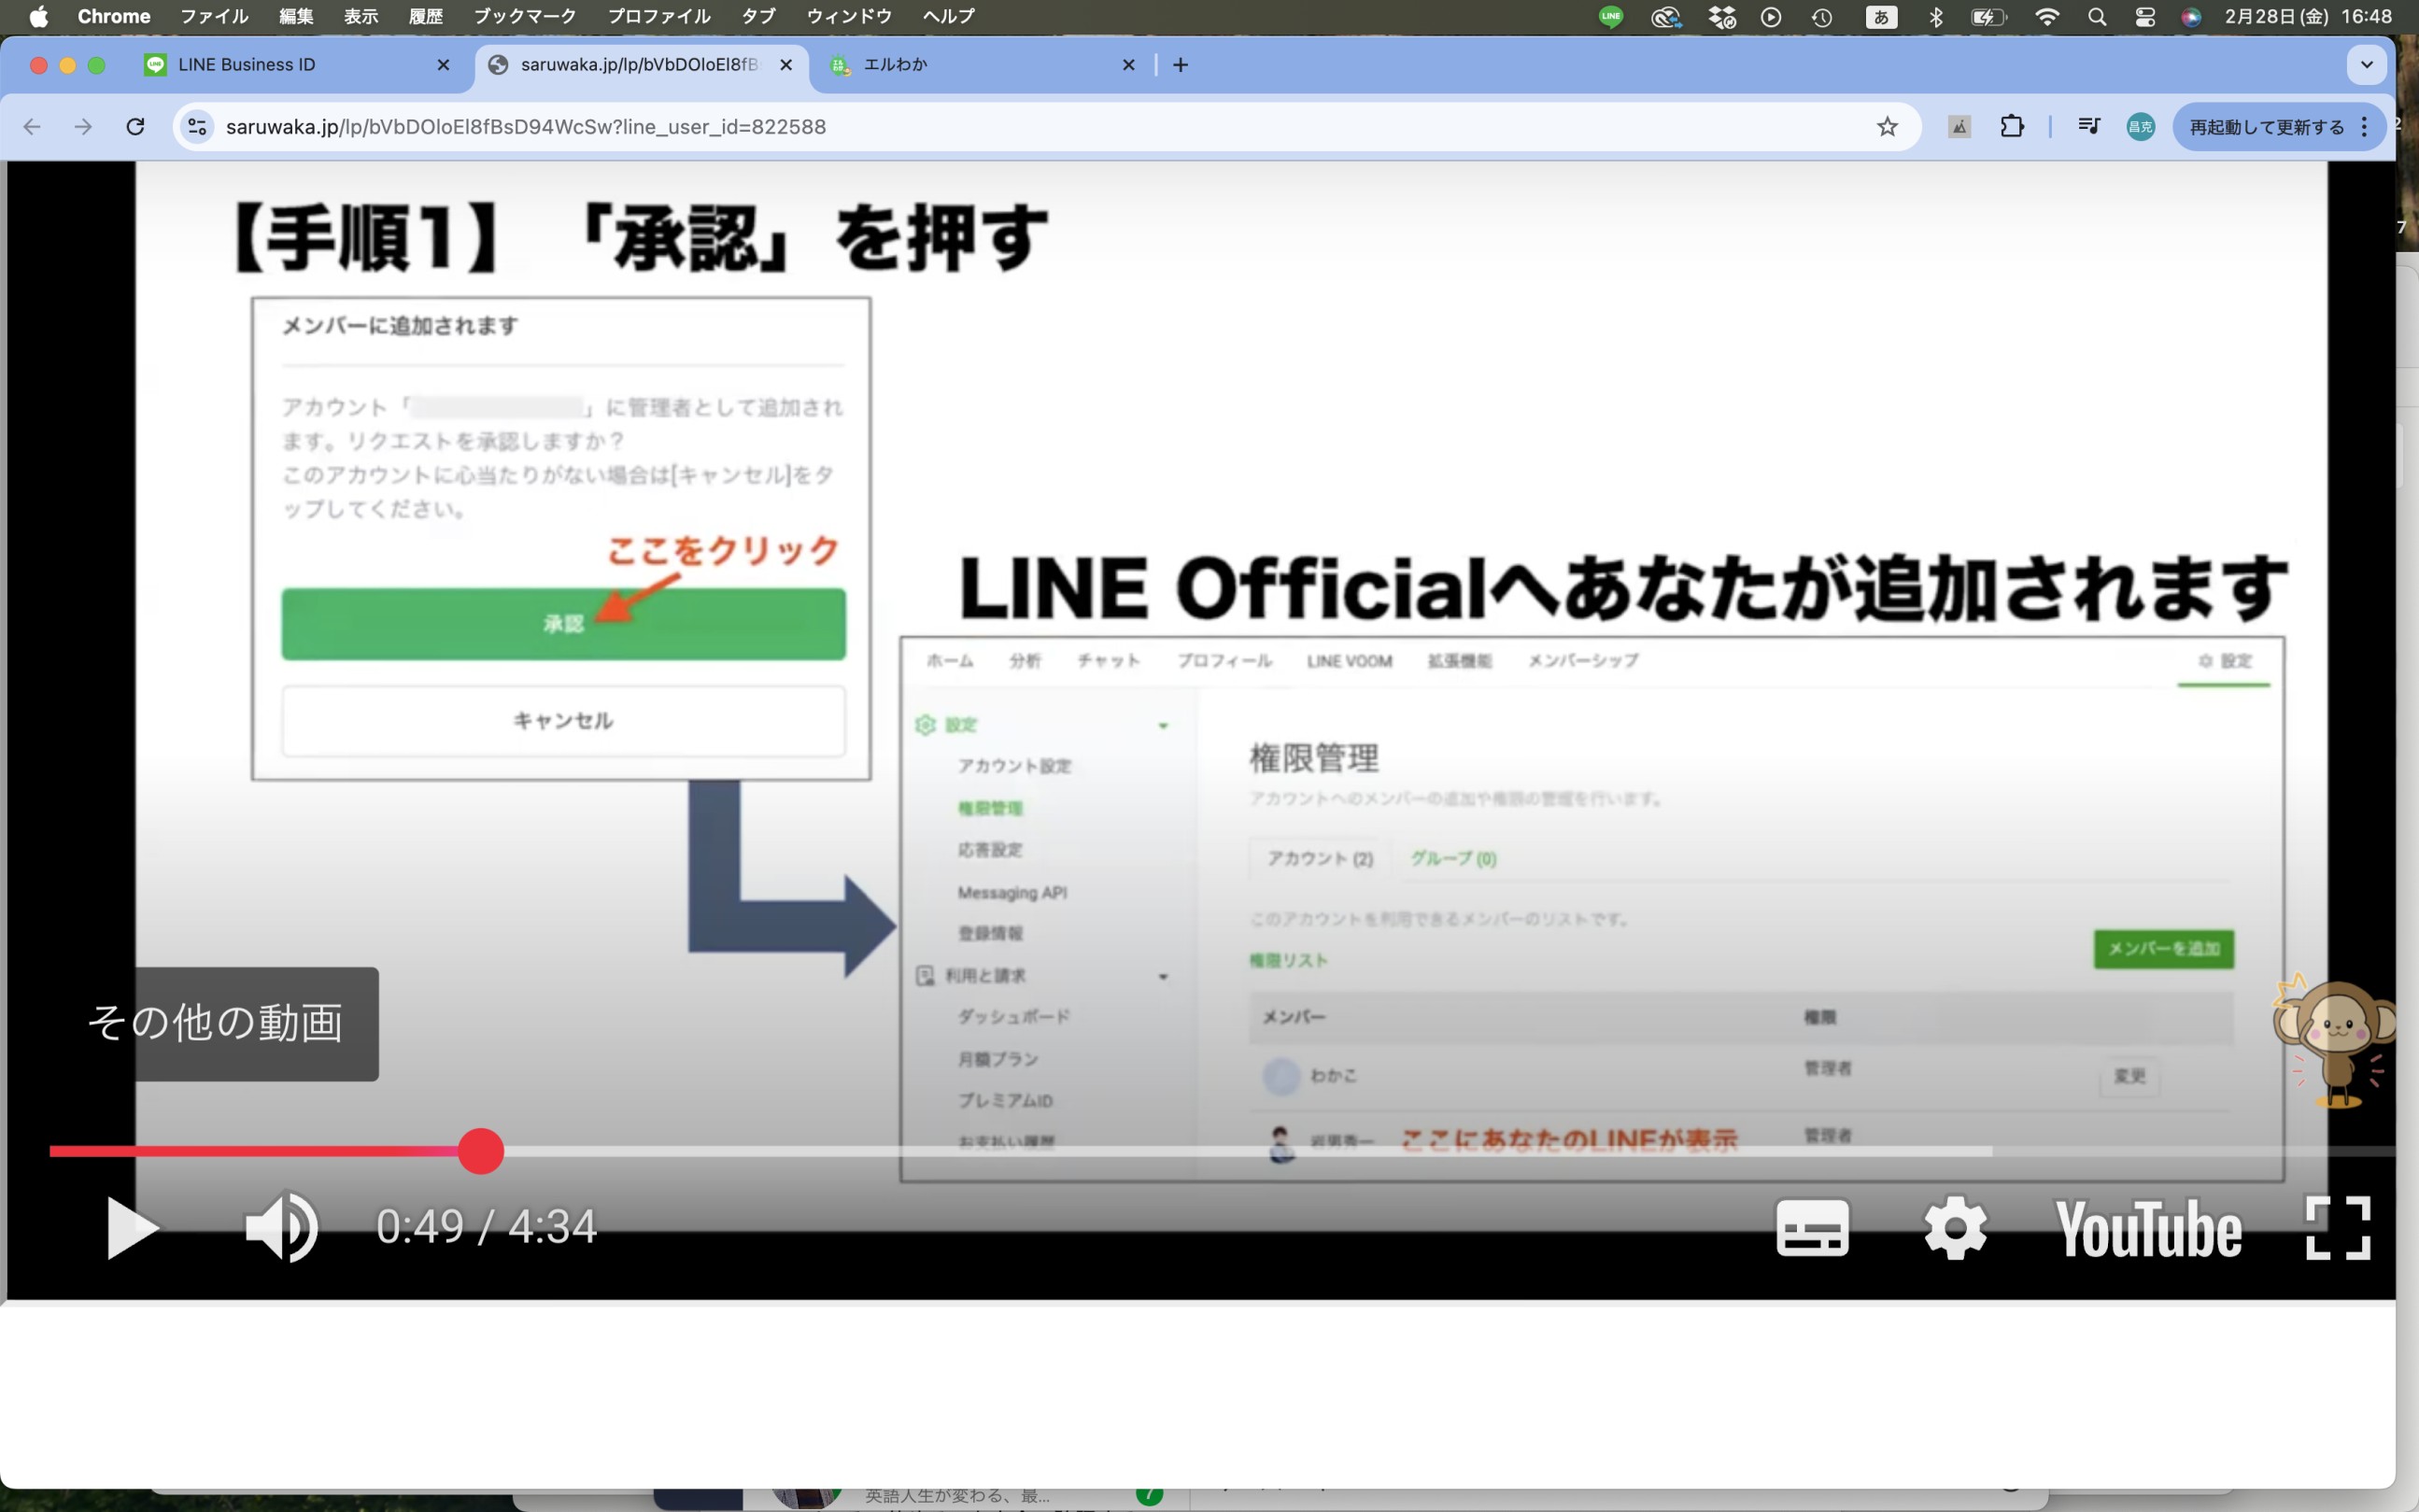Open the 表示 menu

(x=361, y=17)
